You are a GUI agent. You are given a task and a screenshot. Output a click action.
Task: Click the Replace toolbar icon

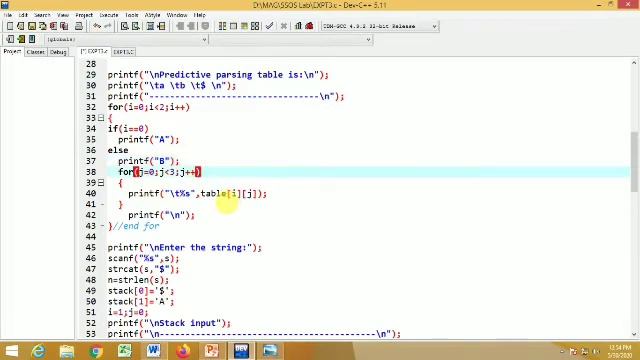(136, 26)
